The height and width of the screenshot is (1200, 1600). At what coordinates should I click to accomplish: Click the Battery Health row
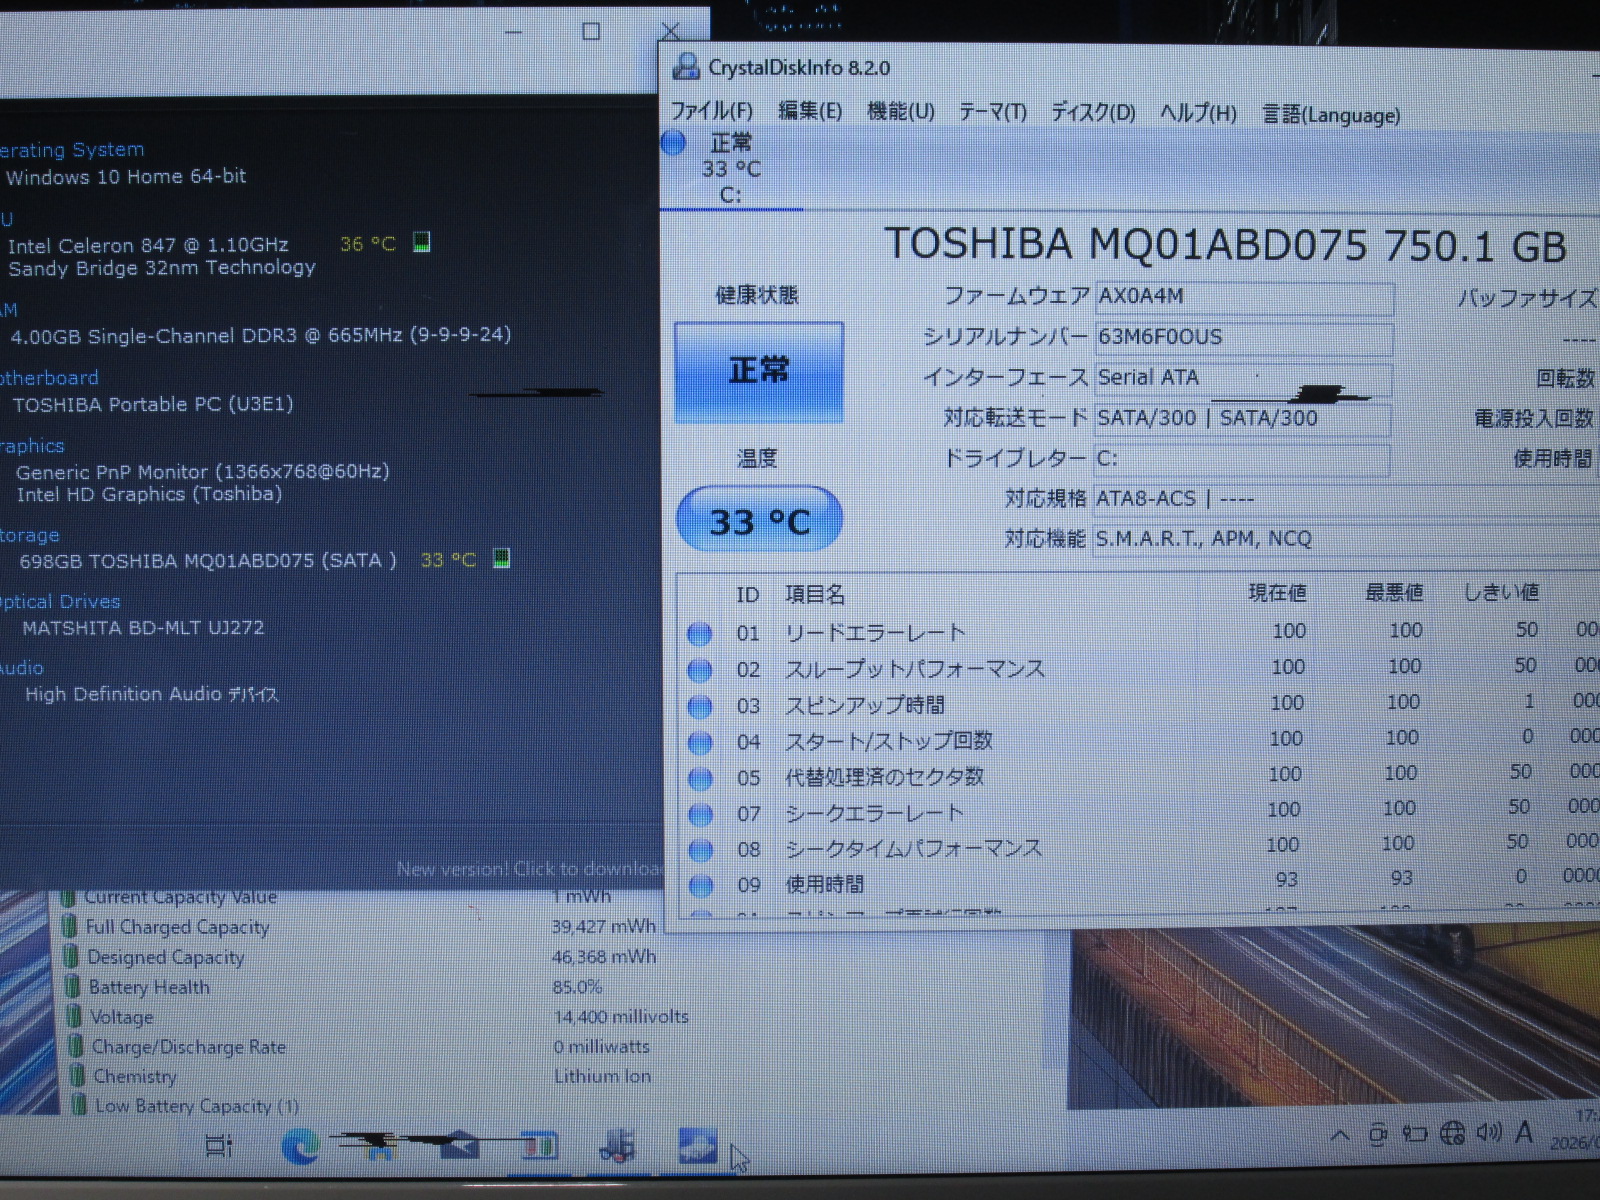pos(149,987)
